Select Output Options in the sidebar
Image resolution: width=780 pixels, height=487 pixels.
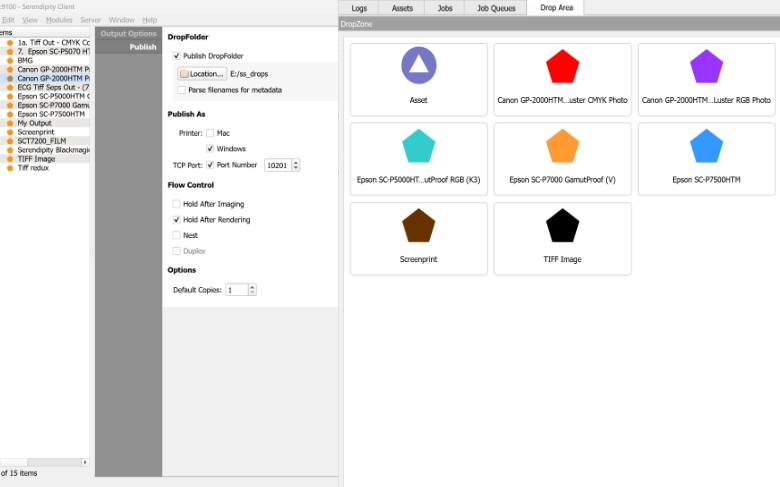tap(128, 34)
